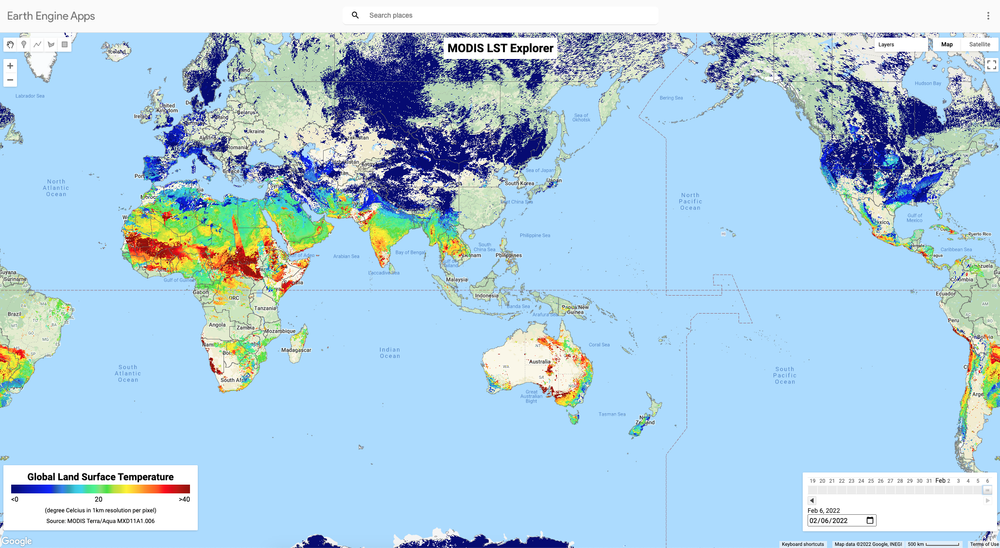
Task: Select the hand pan tool
Action: (x=10, y=45)
